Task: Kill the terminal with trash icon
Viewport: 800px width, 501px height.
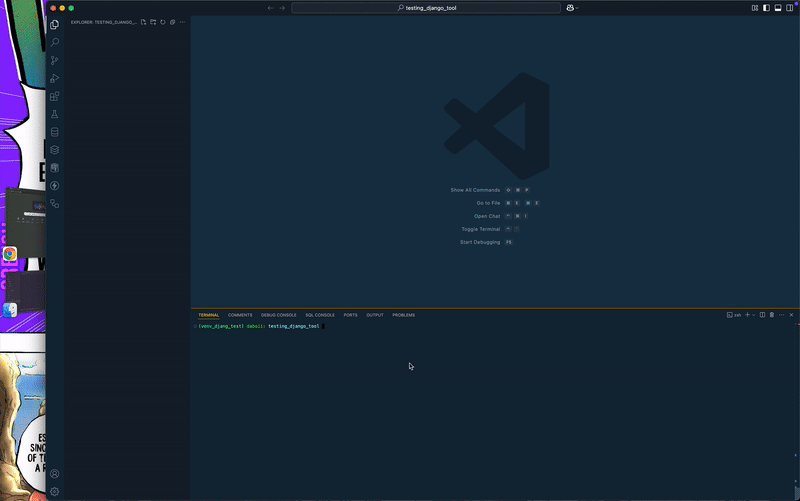Action: click(772, 315)
